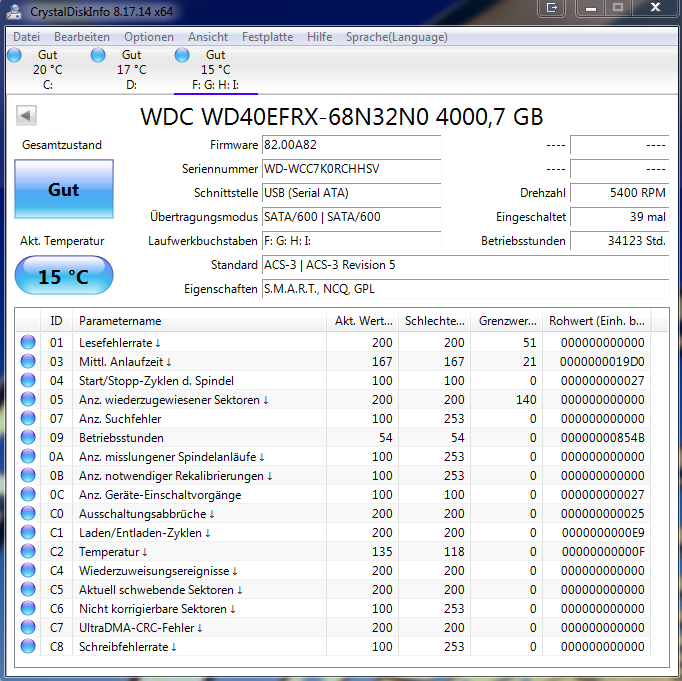Image resolution: width=682 pixels, height=681 pixels.
Task: Click the blue status orb above D:
Action: coord(98,55)
